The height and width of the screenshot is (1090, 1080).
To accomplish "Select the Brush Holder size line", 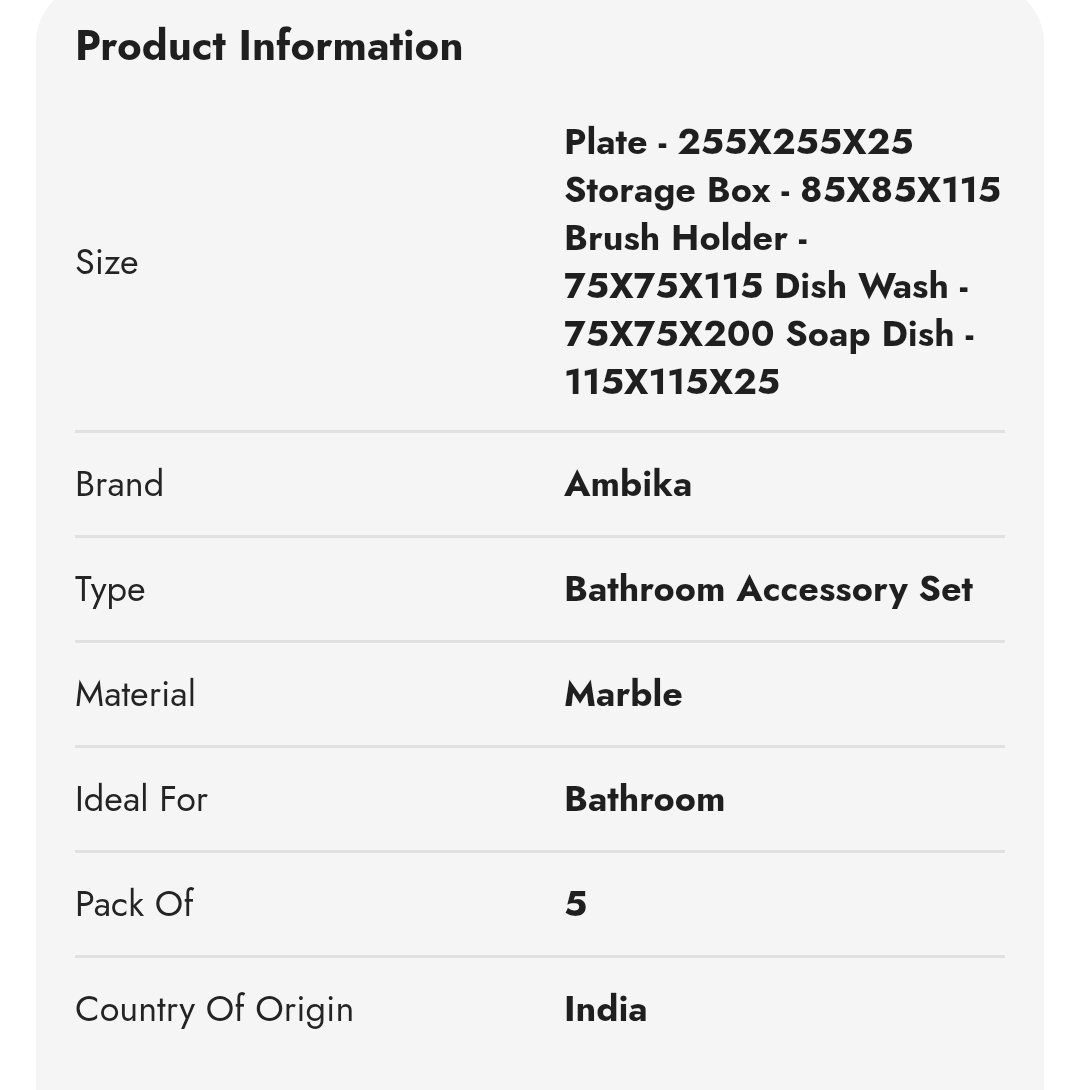I will (x=685, y=238).
